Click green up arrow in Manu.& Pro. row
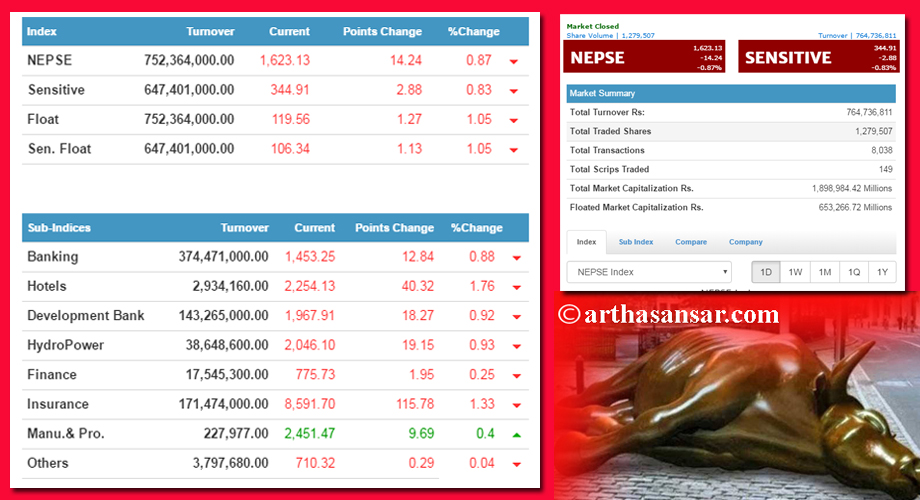The width and height of the screenshot is (920, 500). coord(516,435)
